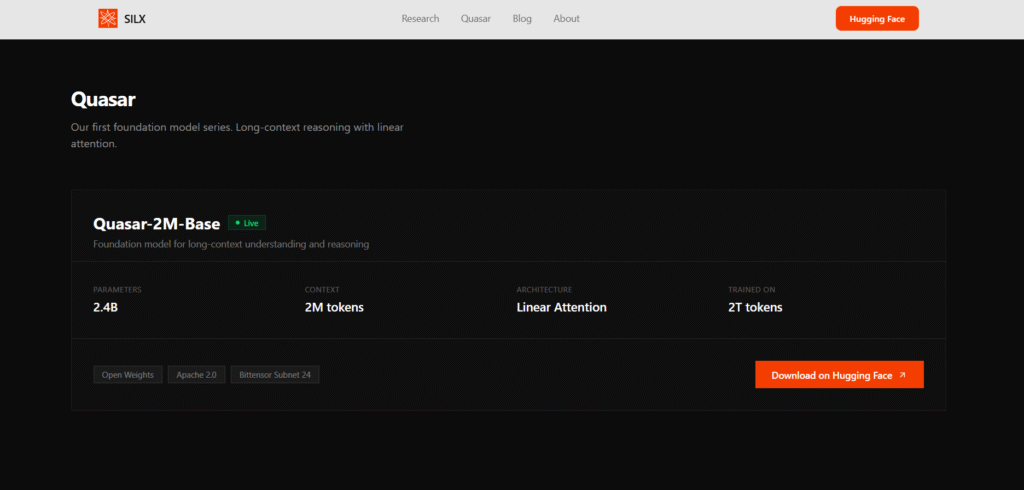Select the Quasar-2M-Base model title

tap(156, 224)
